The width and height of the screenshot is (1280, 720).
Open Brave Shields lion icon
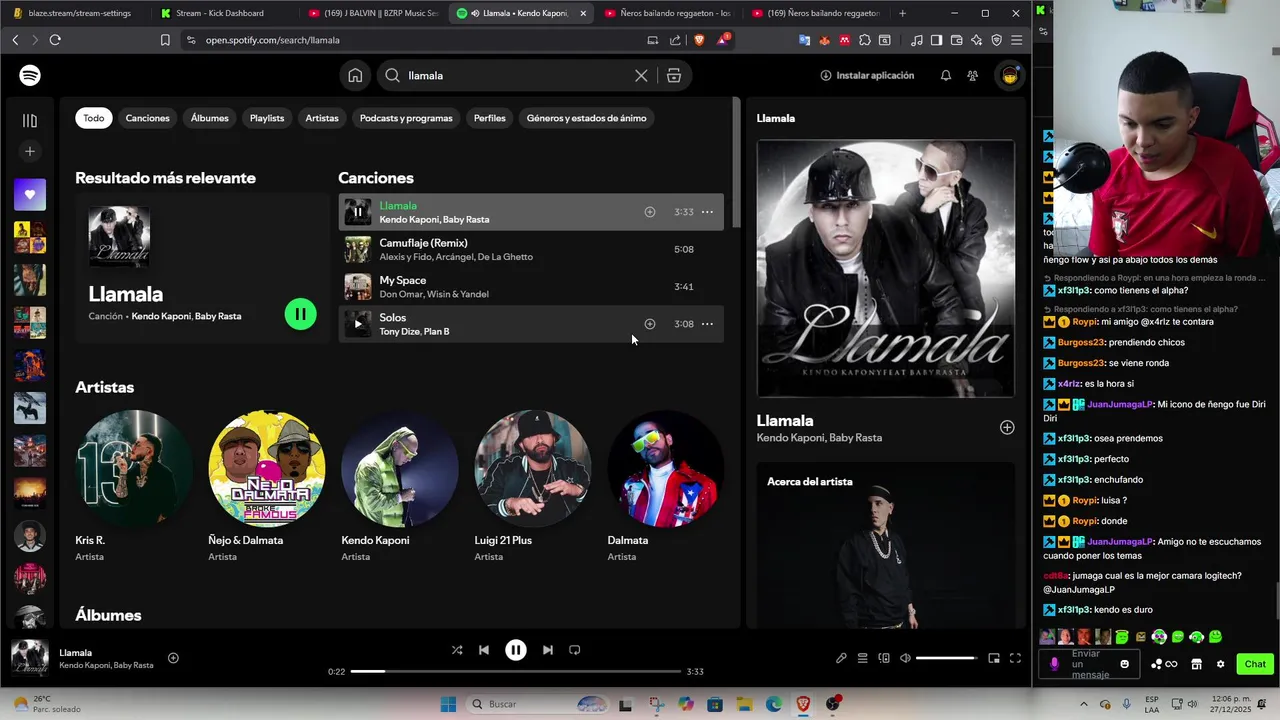click(699, 40)
